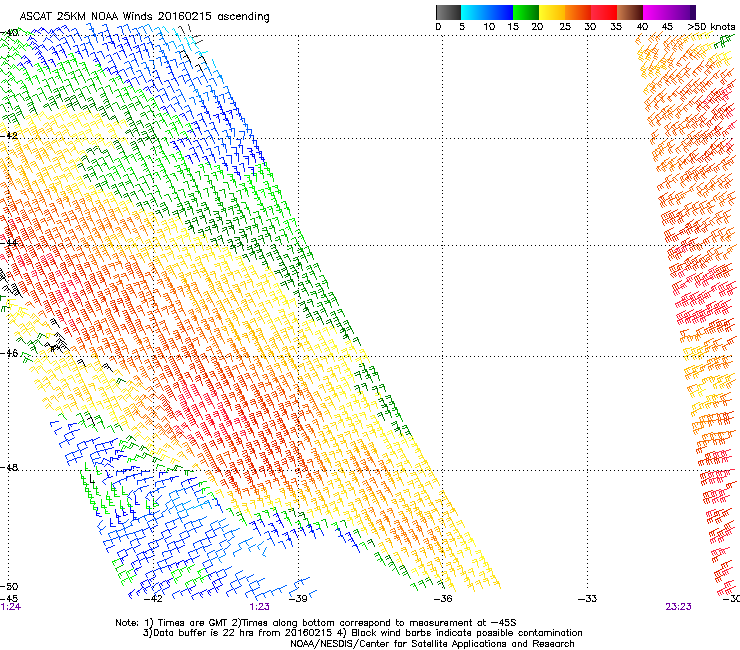Click the 'NOAA/NESDIS/Center for Satellite Applications and Research' credit

click(432, 644)
